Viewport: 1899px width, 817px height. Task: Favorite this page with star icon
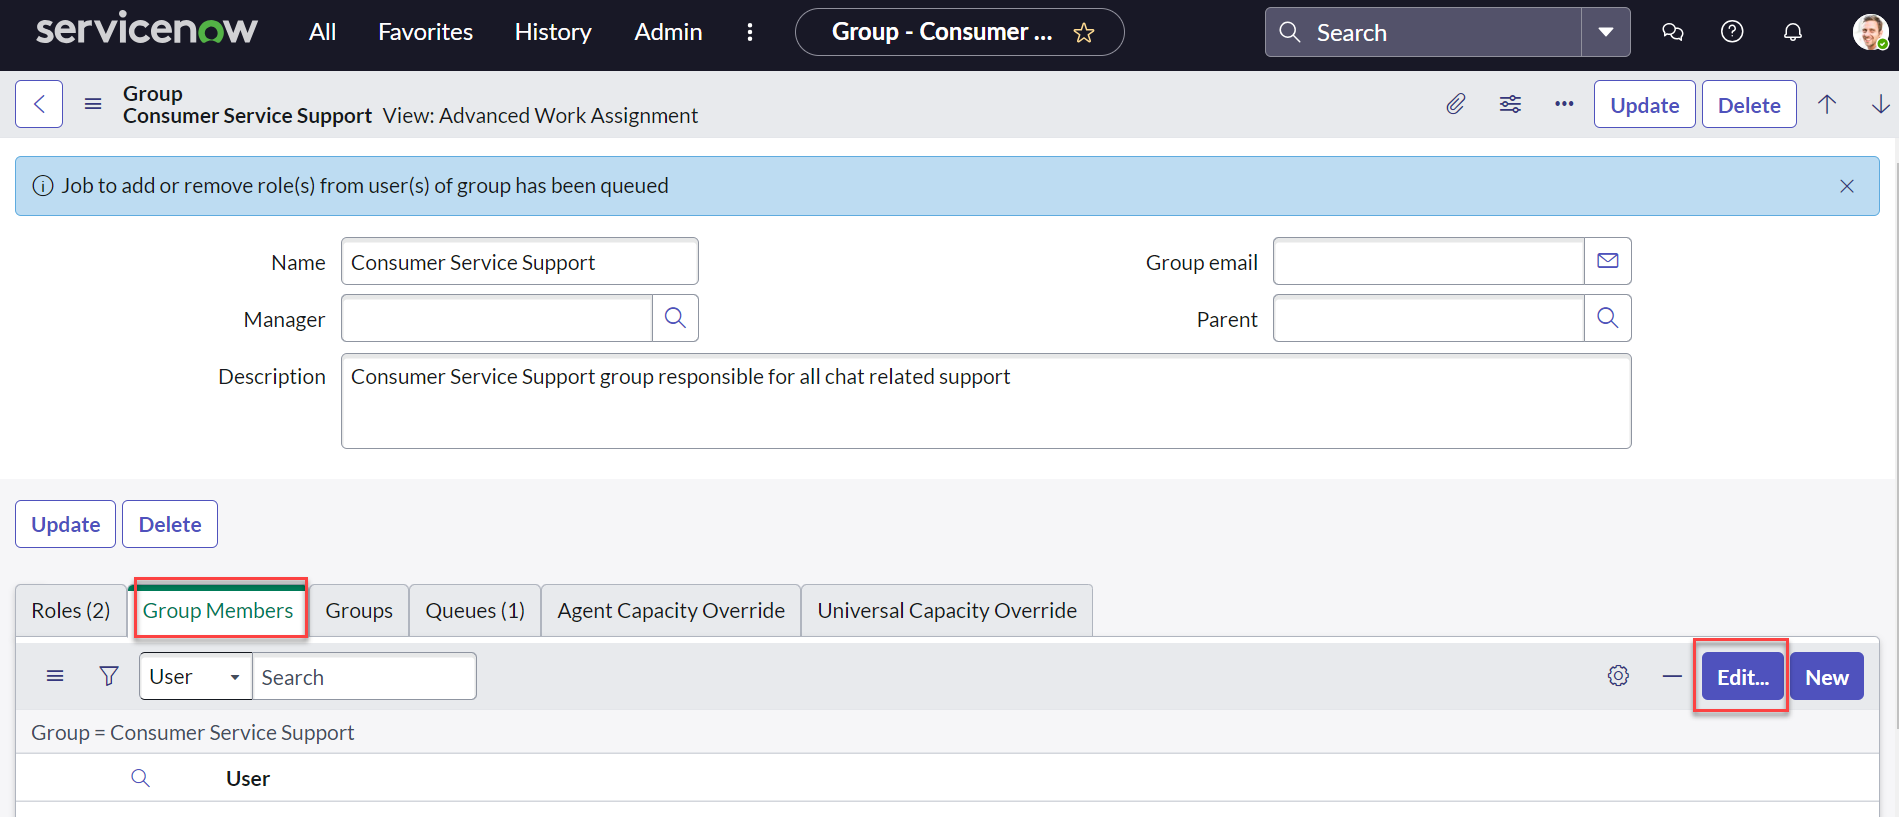pyautogui.click(x=1084, y=33)
